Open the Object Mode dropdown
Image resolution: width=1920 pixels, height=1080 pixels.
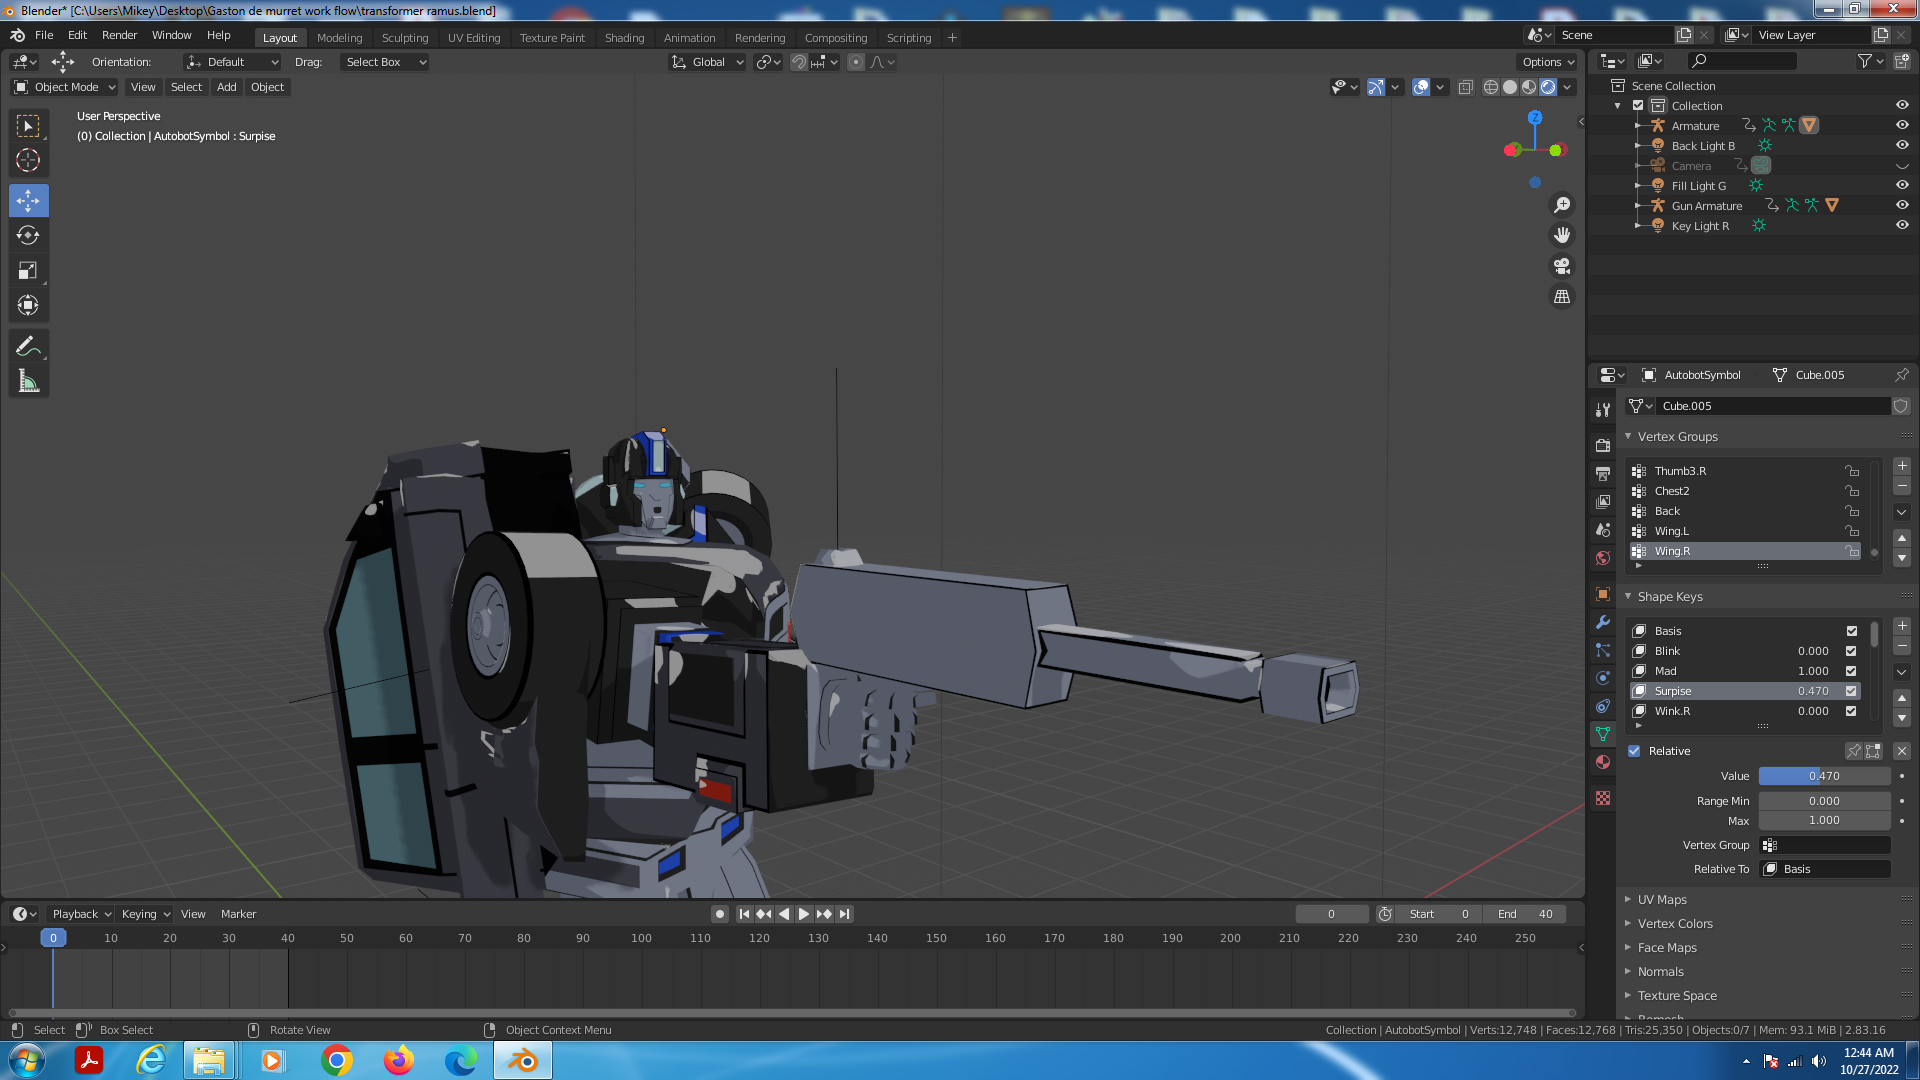click(x=65, y=87)
